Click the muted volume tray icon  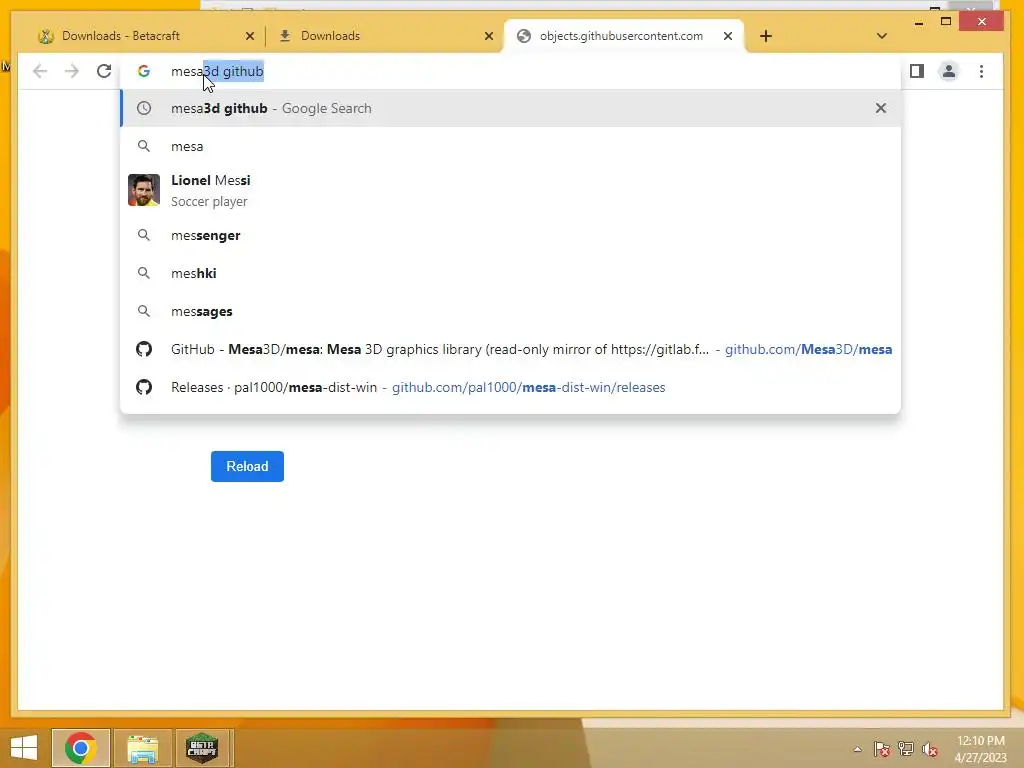coord(930,749)
